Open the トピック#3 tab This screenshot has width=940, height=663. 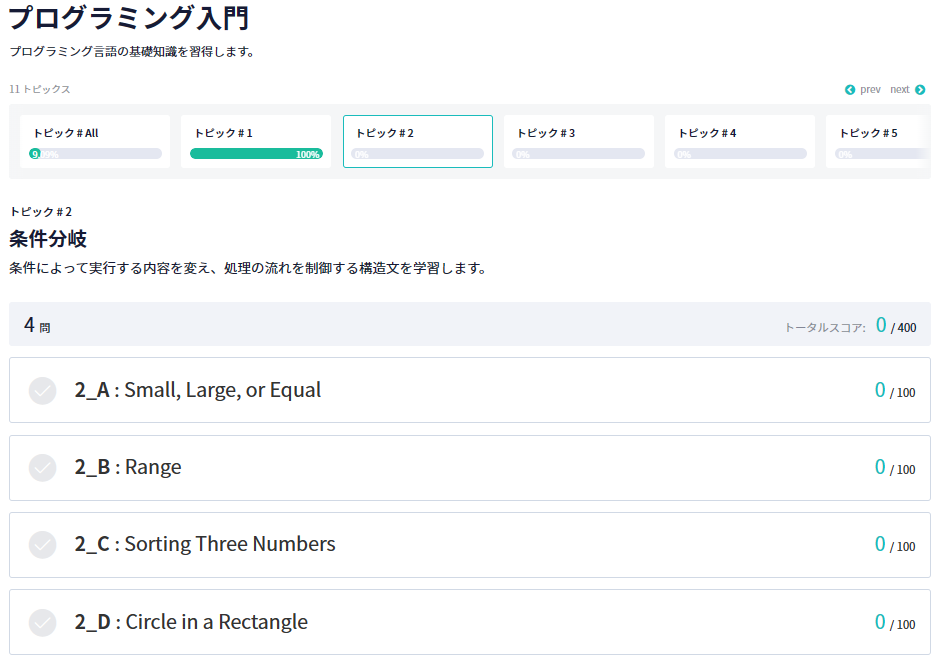[578, 141]
